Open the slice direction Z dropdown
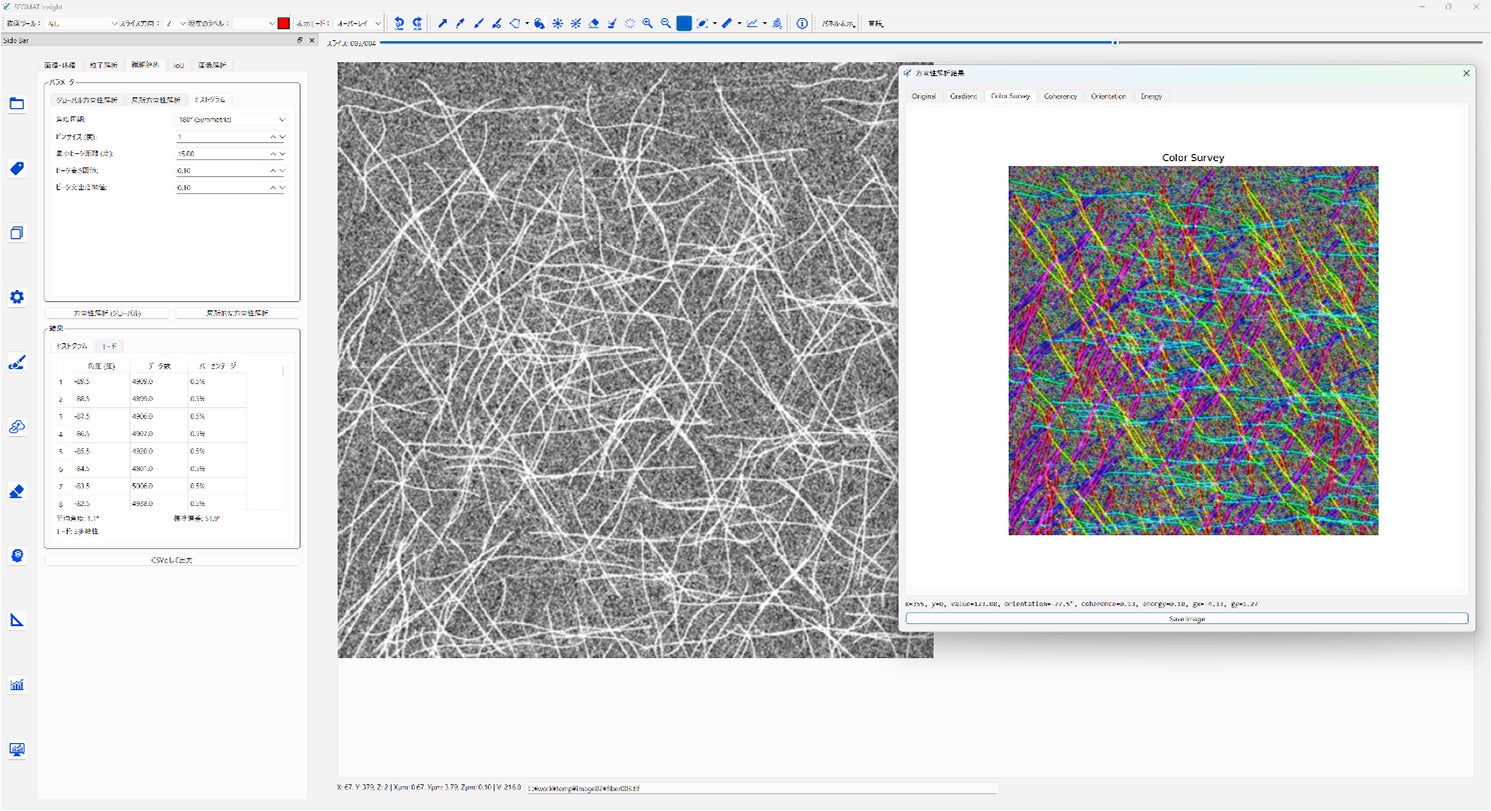 [x=174, y=23]
